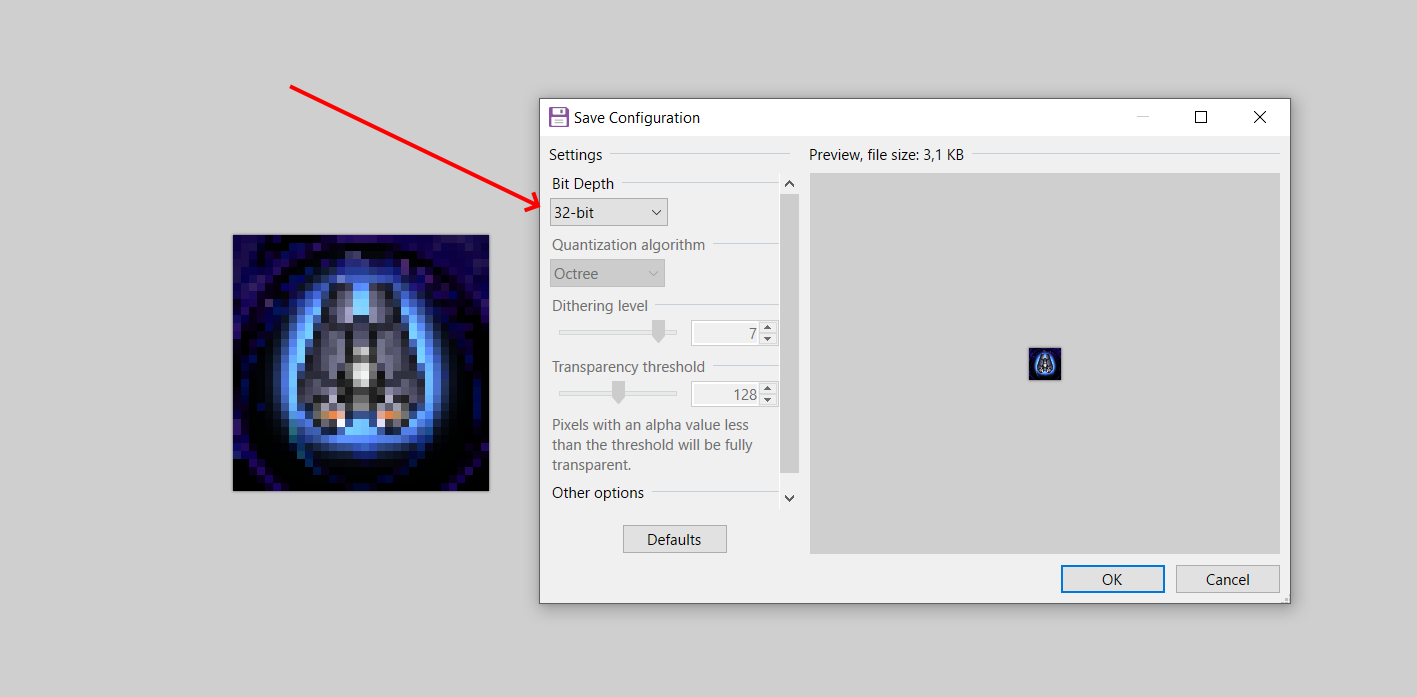The height and width of the screenshot is (697, 1417).
Task: Close the Save Configuration dialog
Action: [1260, 117]
